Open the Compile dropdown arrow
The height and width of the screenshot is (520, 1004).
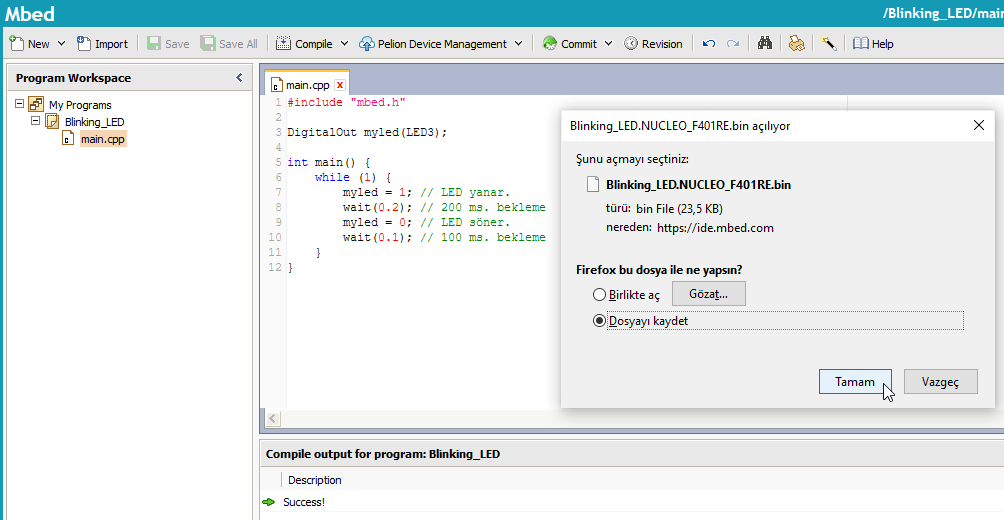(344, 44)
